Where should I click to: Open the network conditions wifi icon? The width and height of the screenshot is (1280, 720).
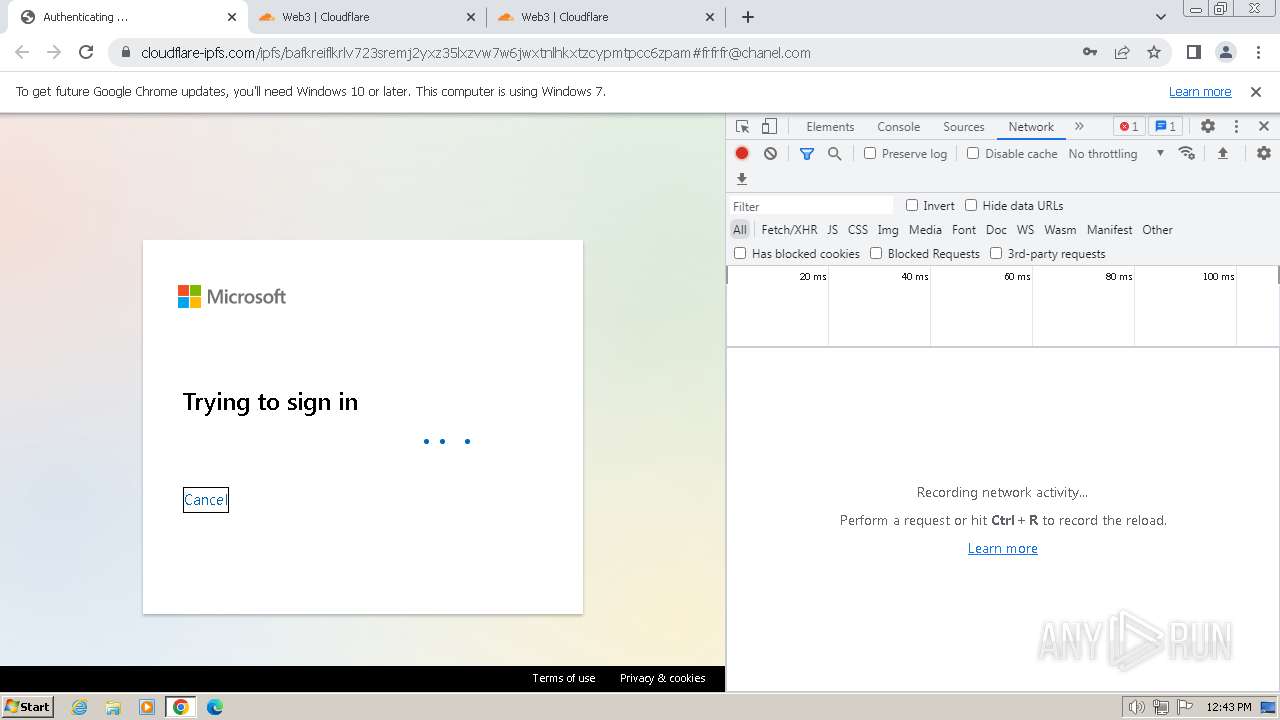point(1187,153)
